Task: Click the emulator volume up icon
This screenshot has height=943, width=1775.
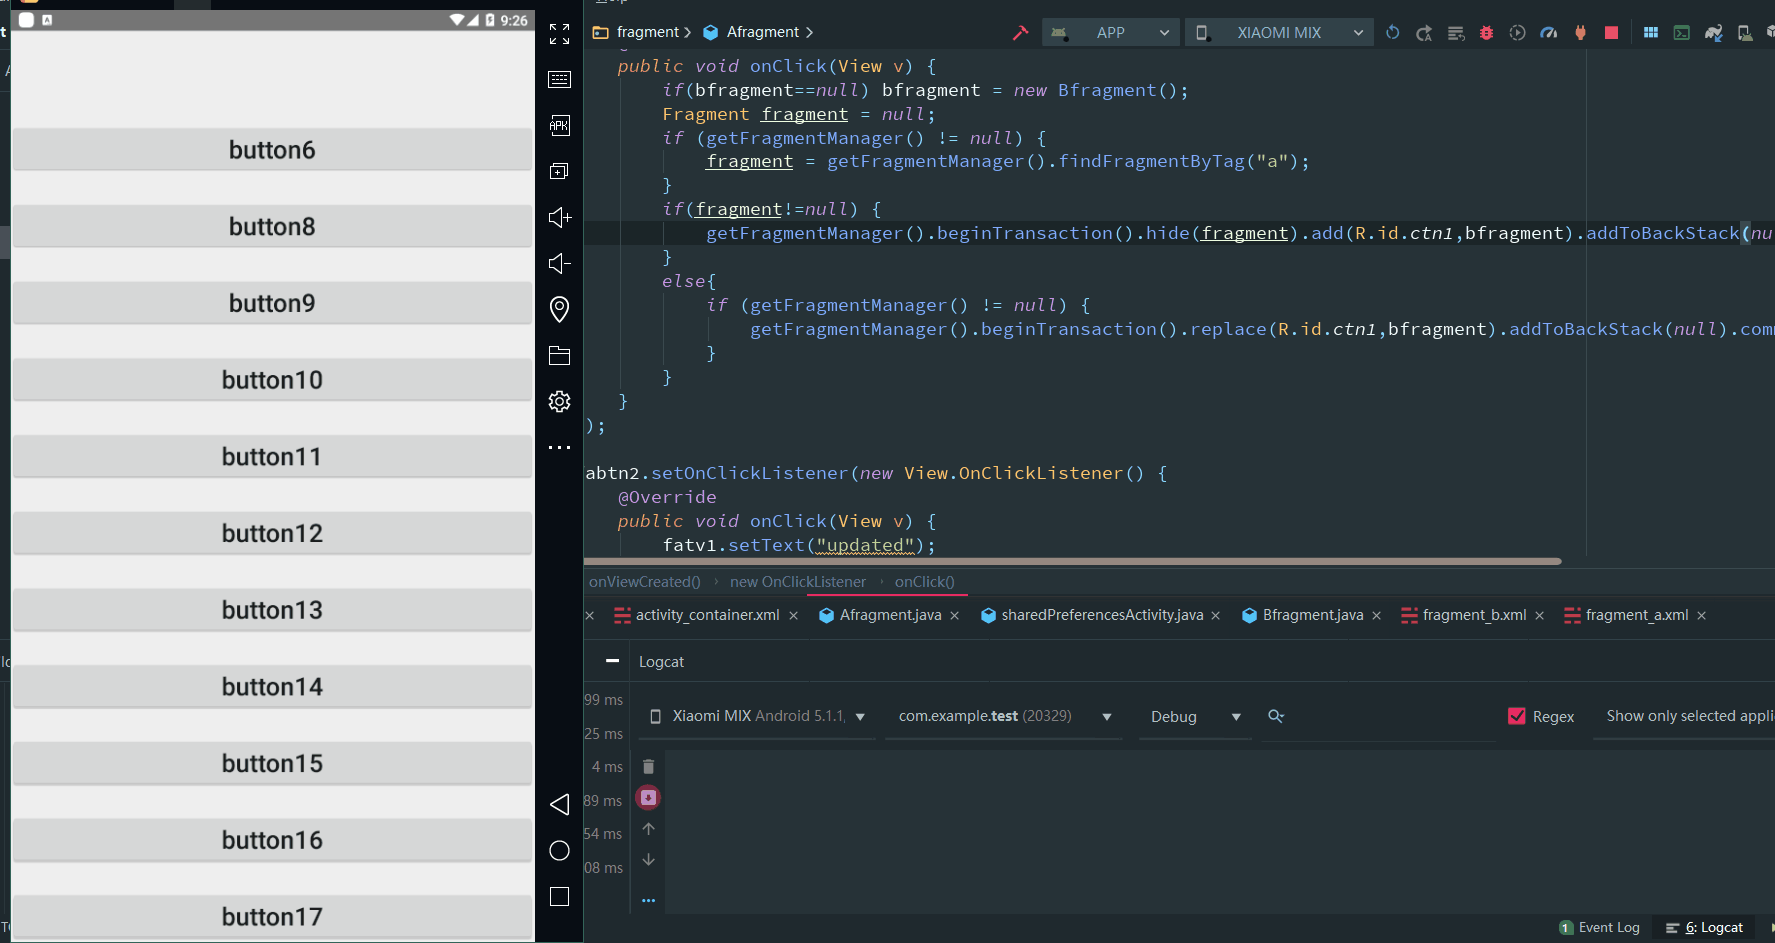Action: pos(559,217)
